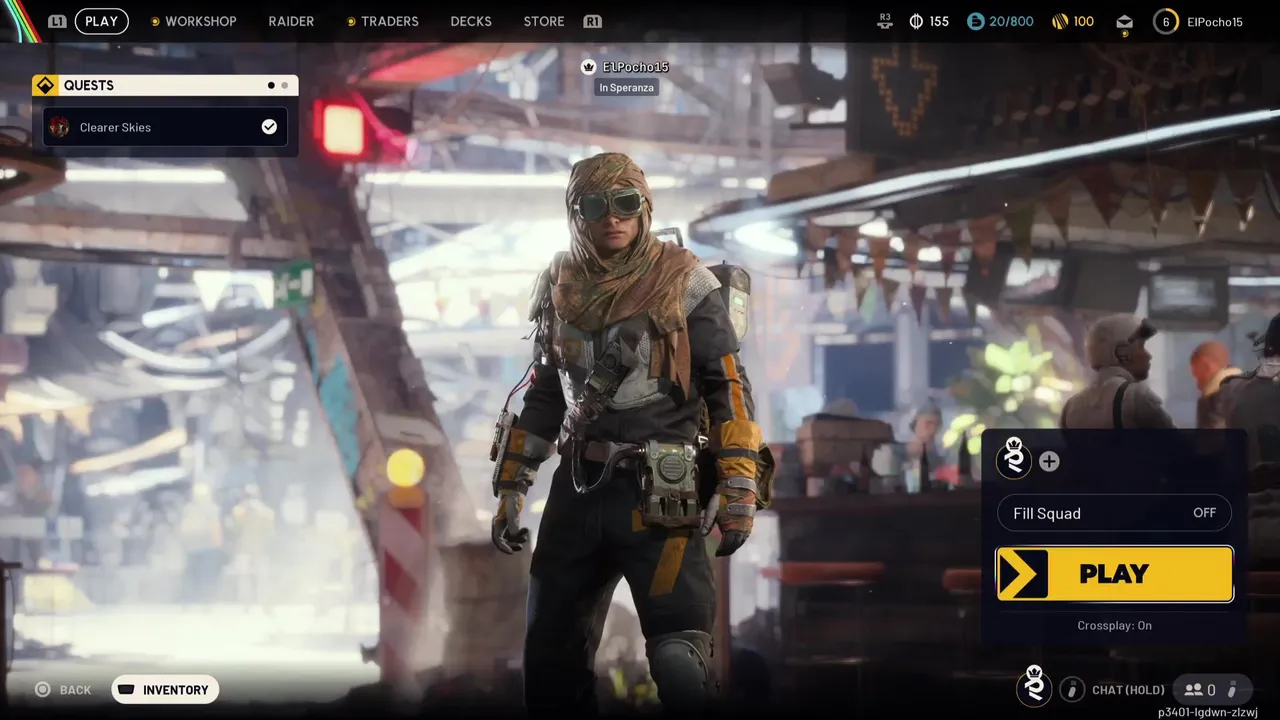Image resolution: width=1280 pixels, height=720 pixels.
Task: Open the PLAY tab in top navigation
Action: (x=101, y=21)
